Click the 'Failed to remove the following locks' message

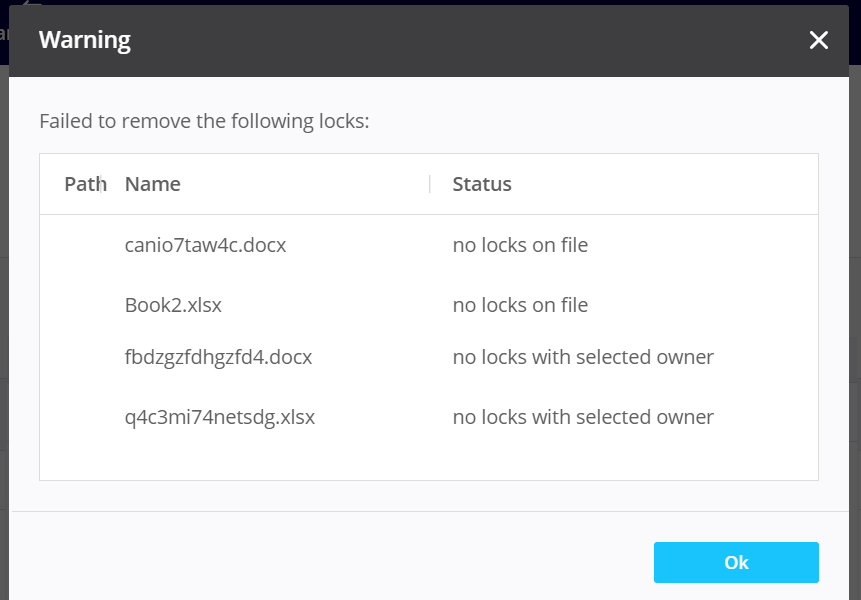tap(204, 122)
